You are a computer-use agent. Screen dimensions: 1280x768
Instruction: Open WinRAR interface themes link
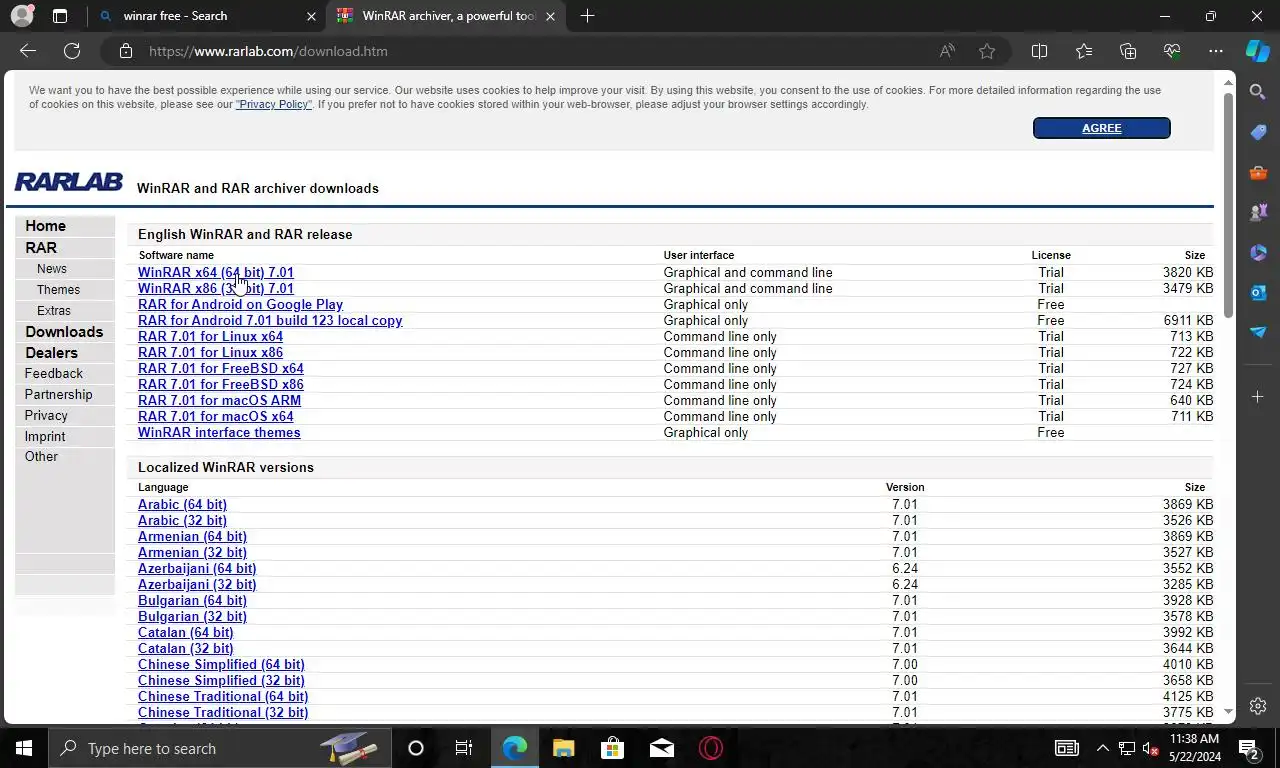pyautogui.click(x=219, y=432)
